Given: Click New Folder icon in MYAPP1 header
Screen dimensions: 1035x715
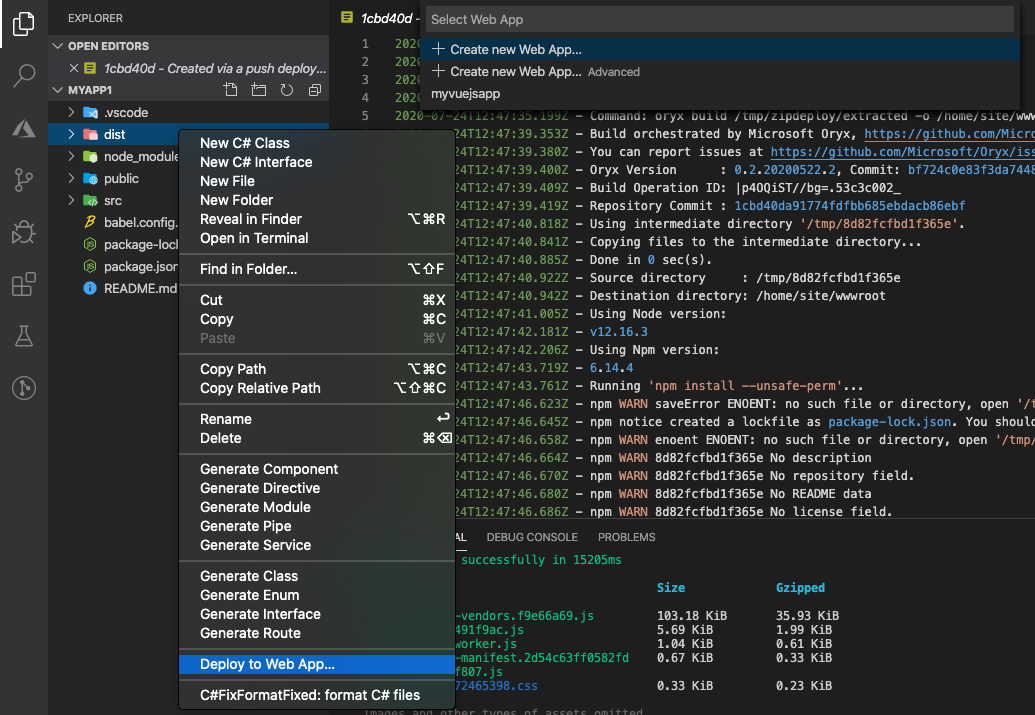Looking at the screenshot, I should [x=259, y=90].
